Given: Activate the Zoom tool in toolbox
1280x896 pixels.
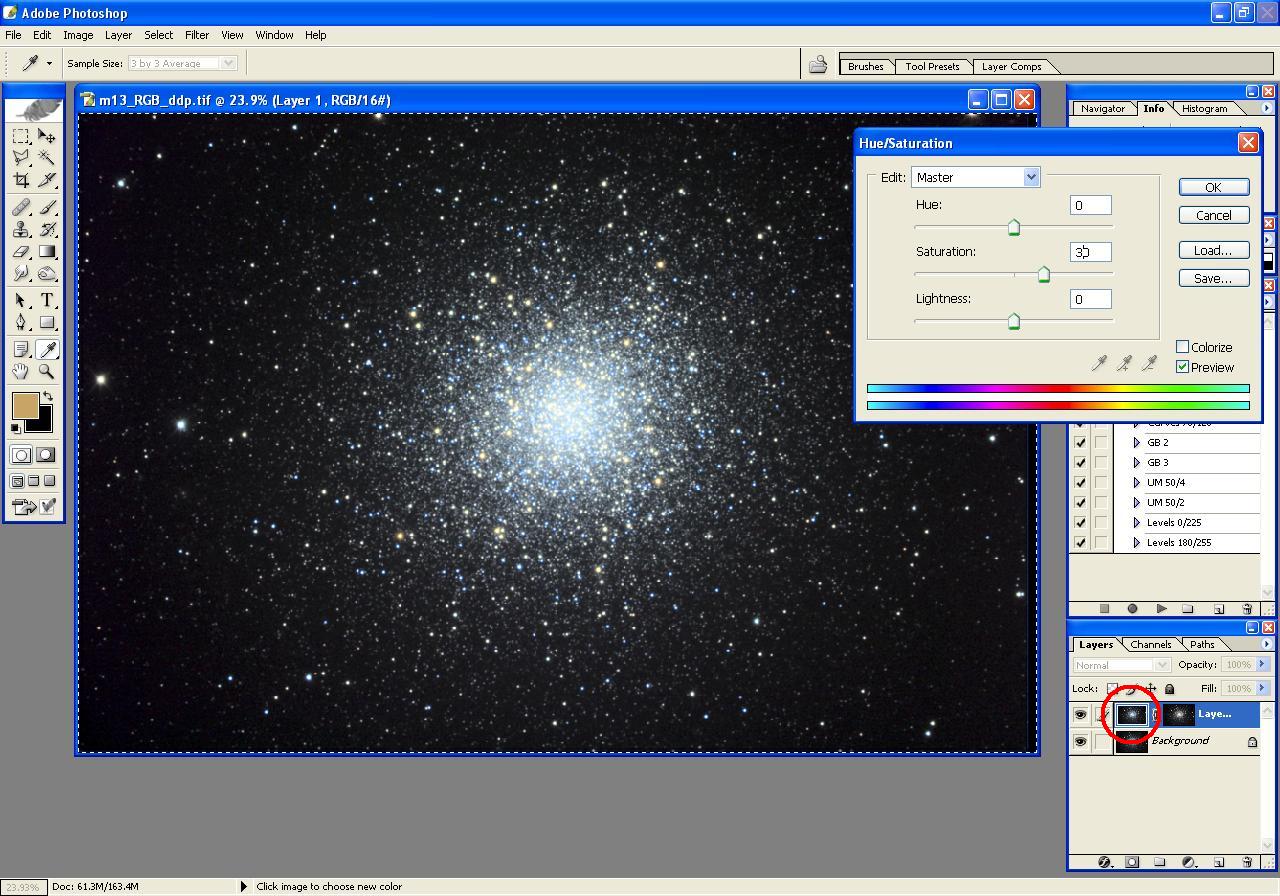Looking at the screenshot, I should 47,371.
